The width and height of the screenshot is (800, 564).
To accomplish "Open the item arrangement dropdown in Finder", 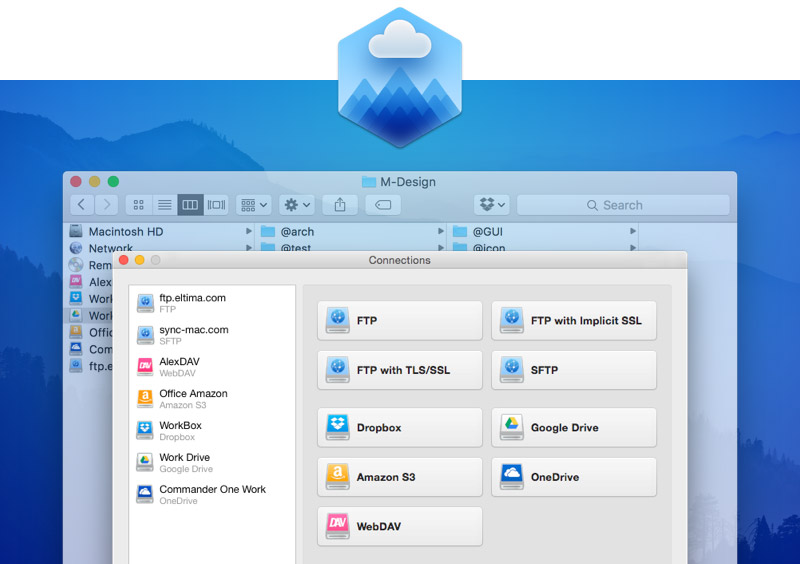I will (254, 205).
